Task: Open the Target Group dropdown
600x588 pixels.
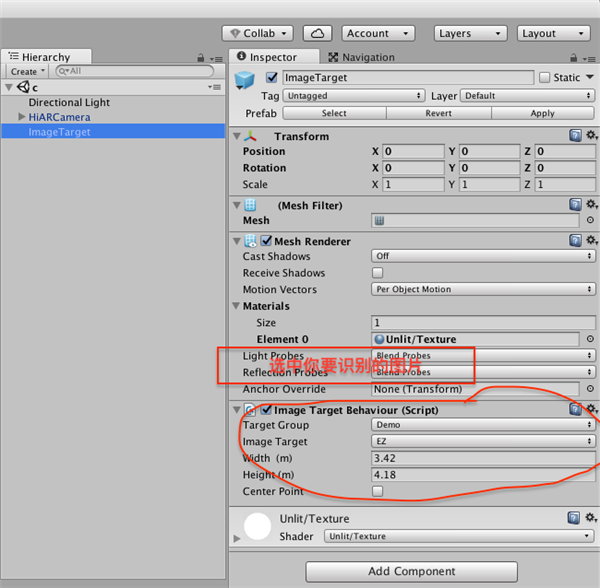Action: (x=483, y=425)
